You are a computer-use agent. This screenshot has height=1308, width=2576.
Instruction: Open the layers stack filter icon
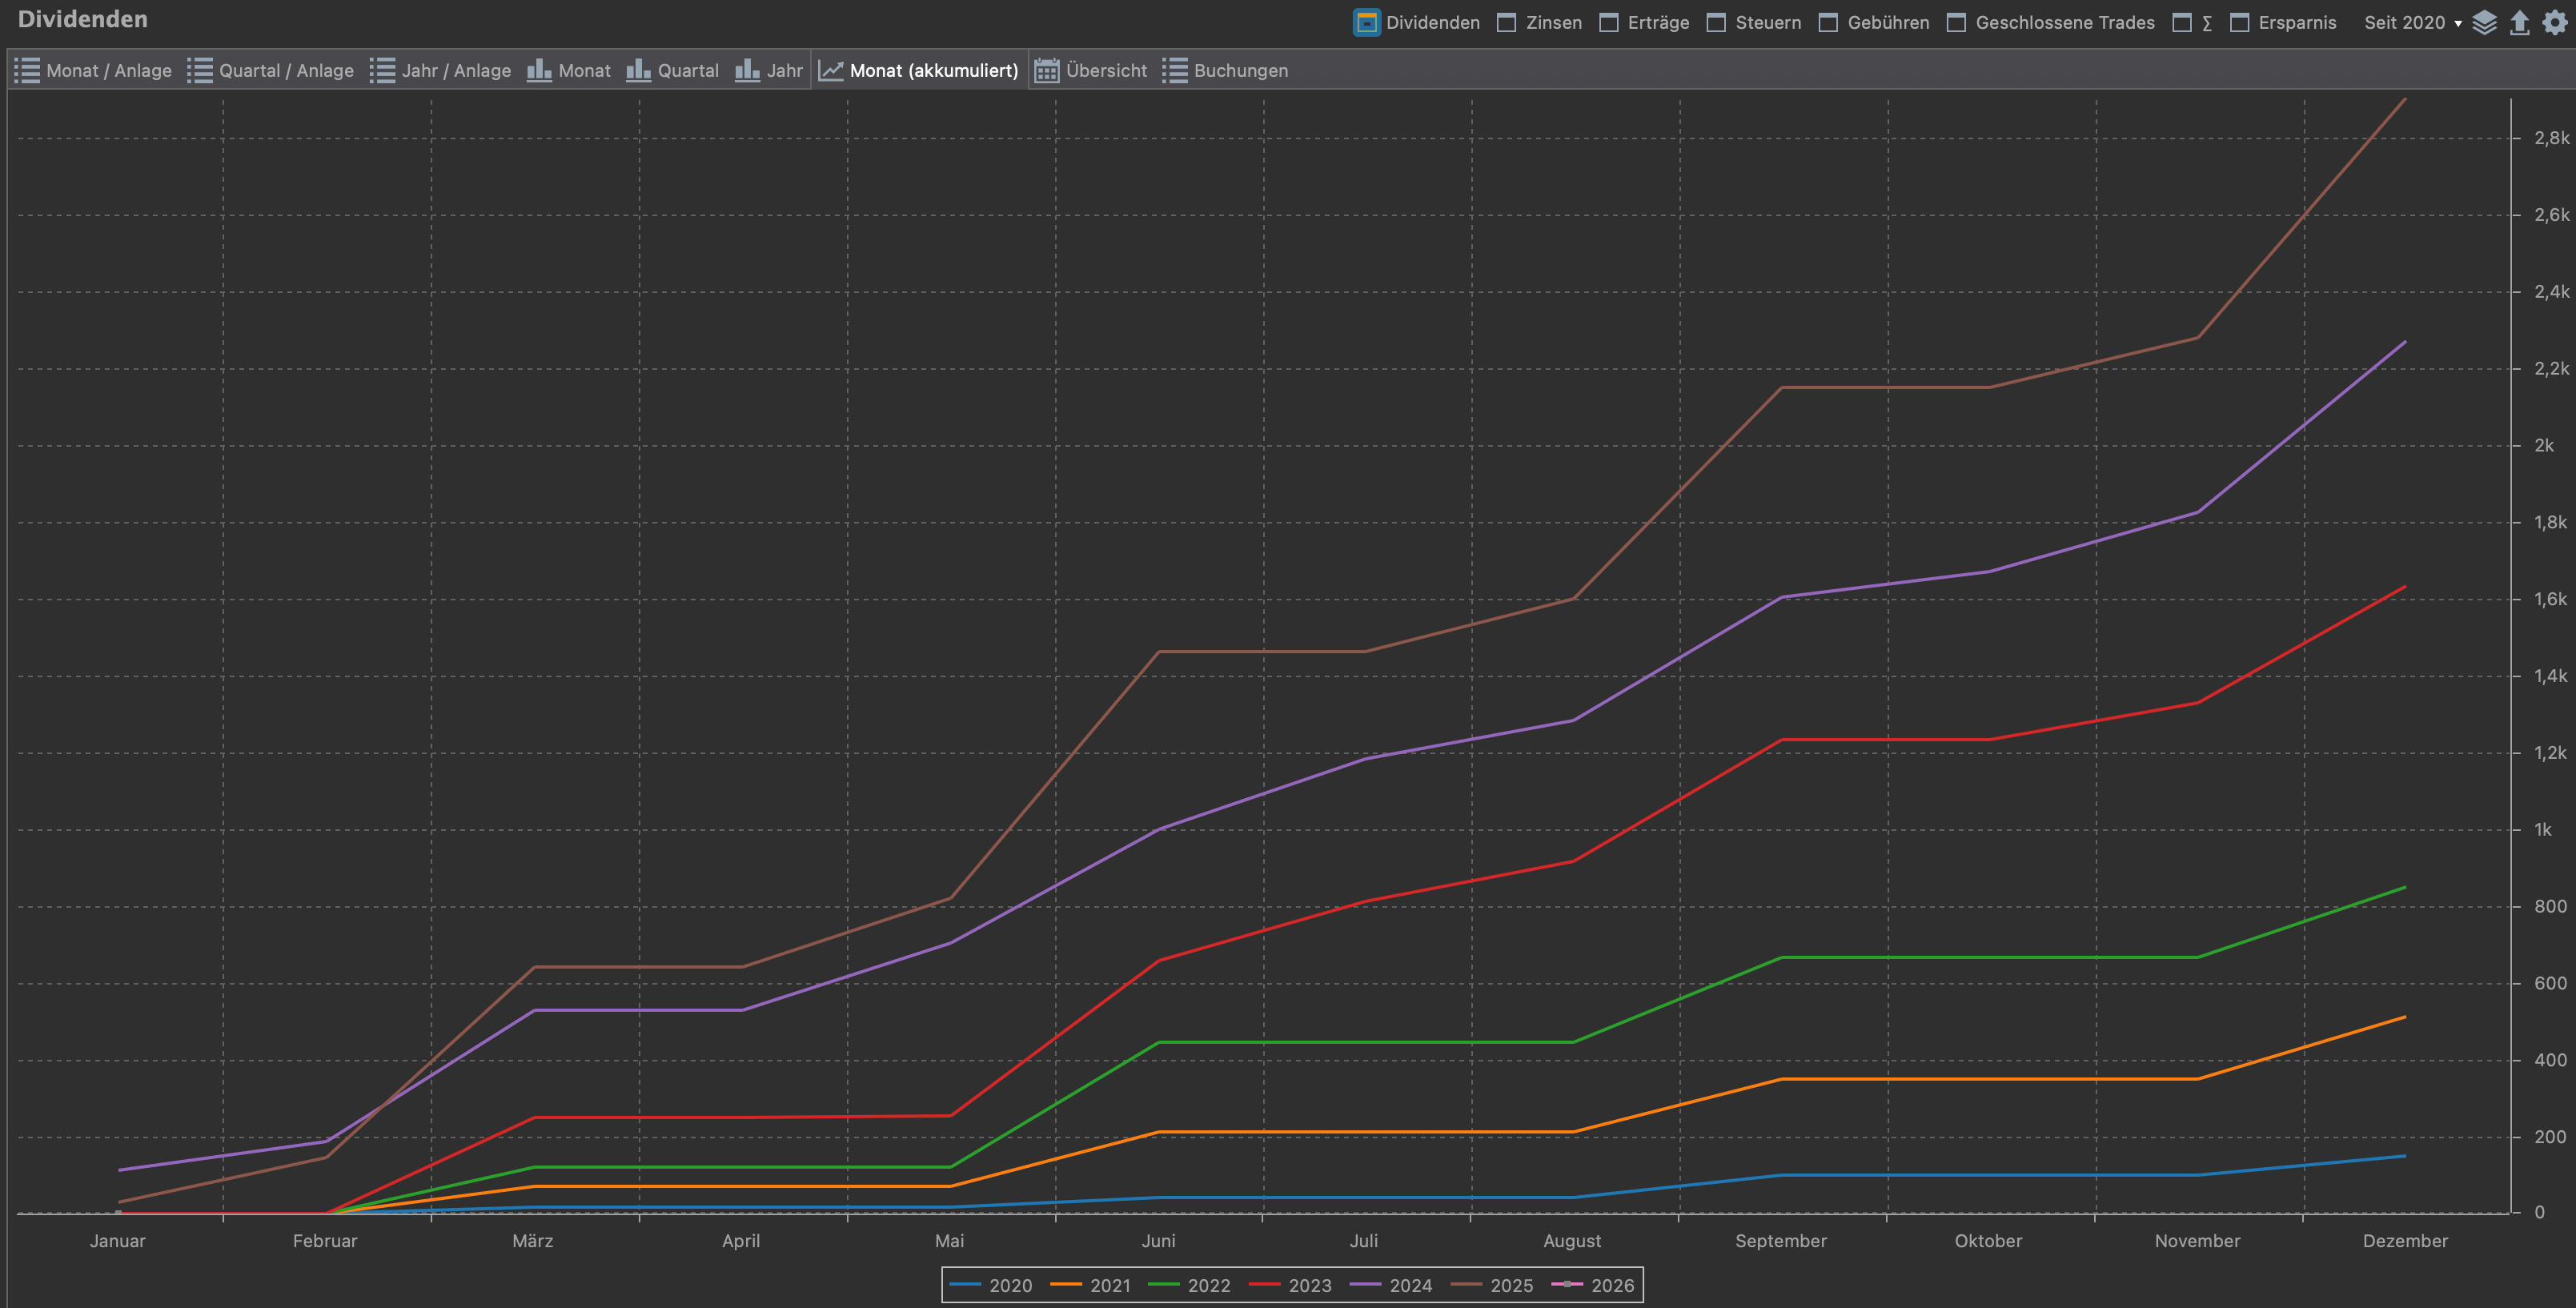coord(2484,22)
